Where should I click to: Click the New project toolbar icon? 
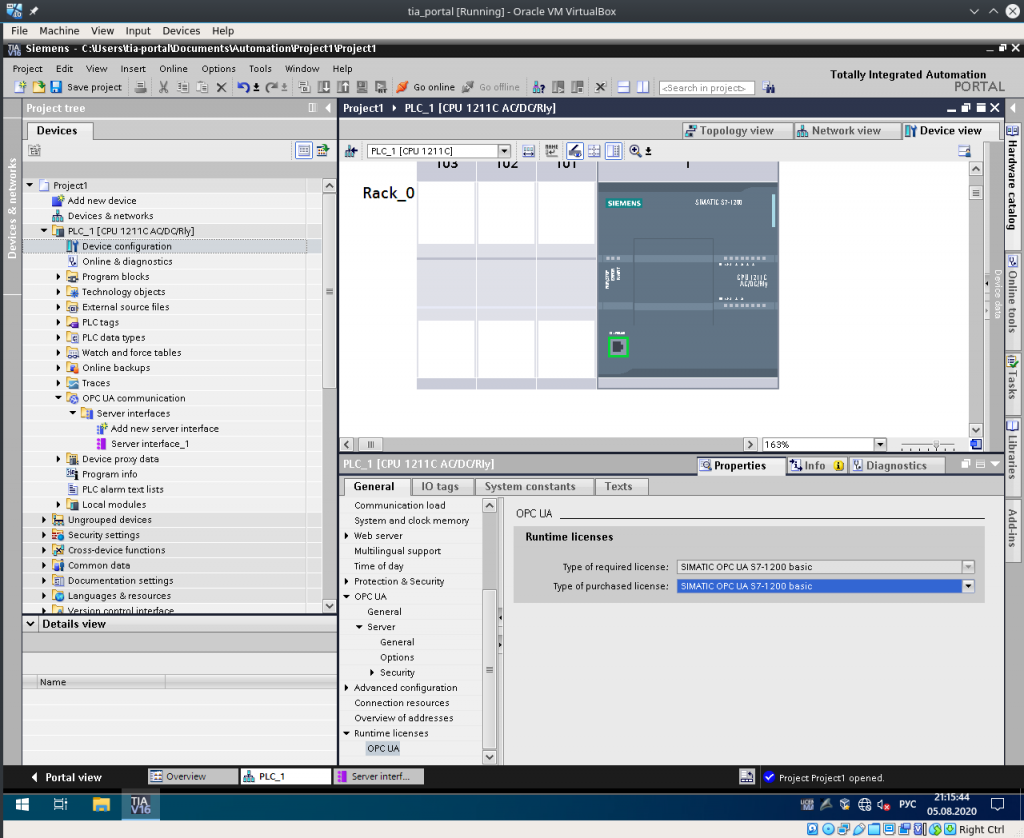20,87
